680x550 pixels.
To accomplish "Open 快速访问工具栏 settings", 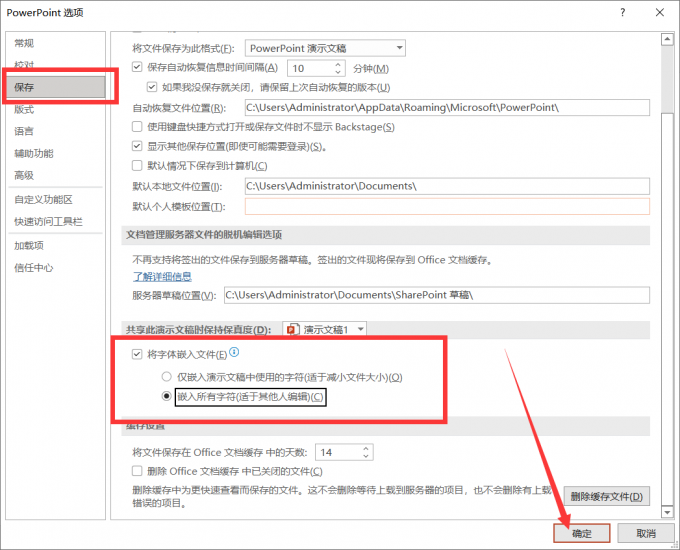I will (48, 222).
